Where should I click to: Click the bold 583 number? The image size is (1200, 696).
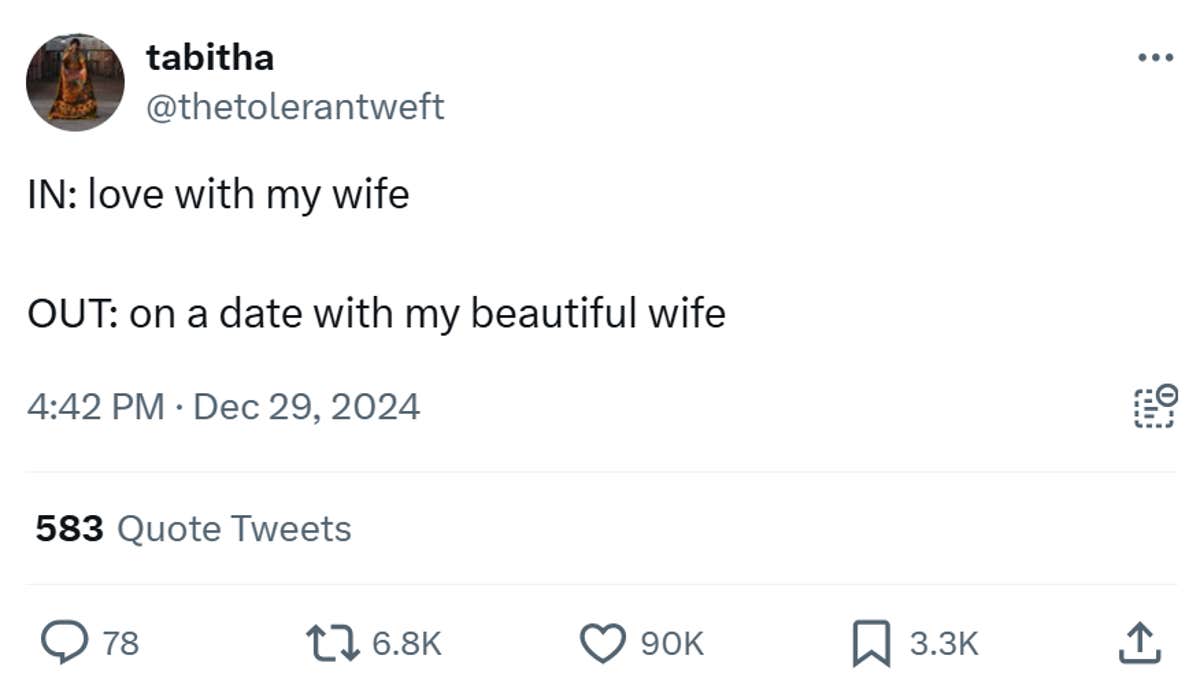click(69, 528)
